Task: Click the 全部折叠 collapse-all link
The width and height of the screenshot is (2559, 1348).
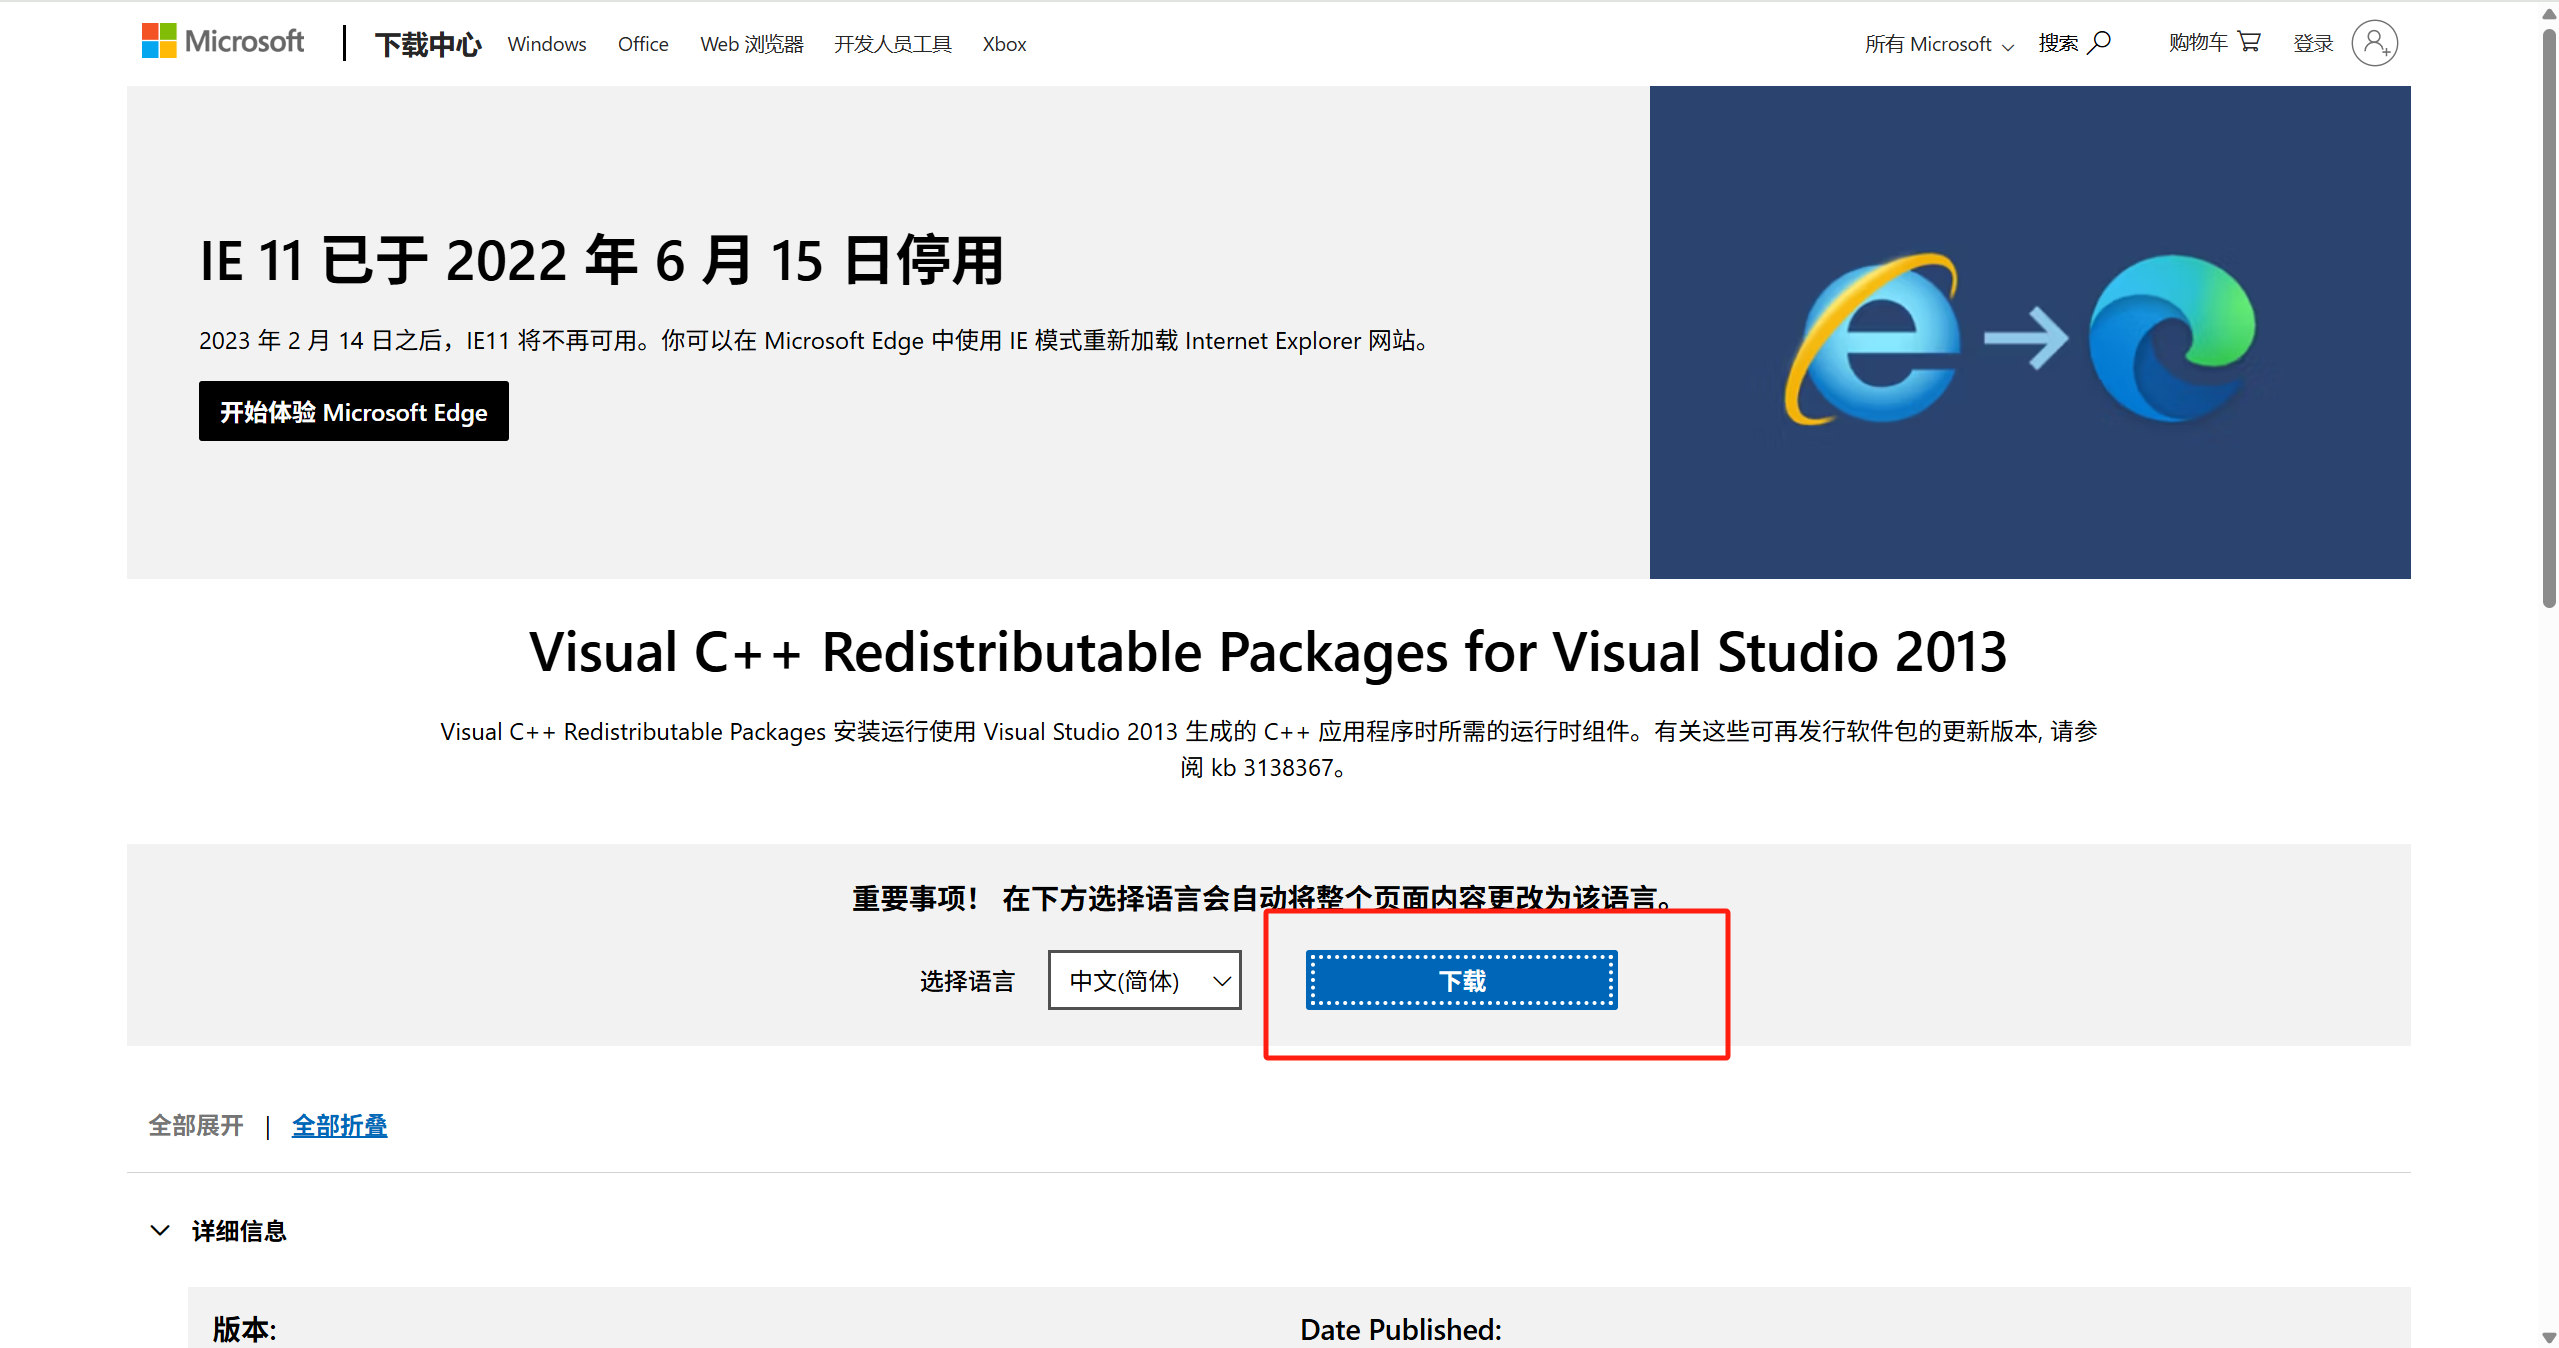Action: 339,1125
